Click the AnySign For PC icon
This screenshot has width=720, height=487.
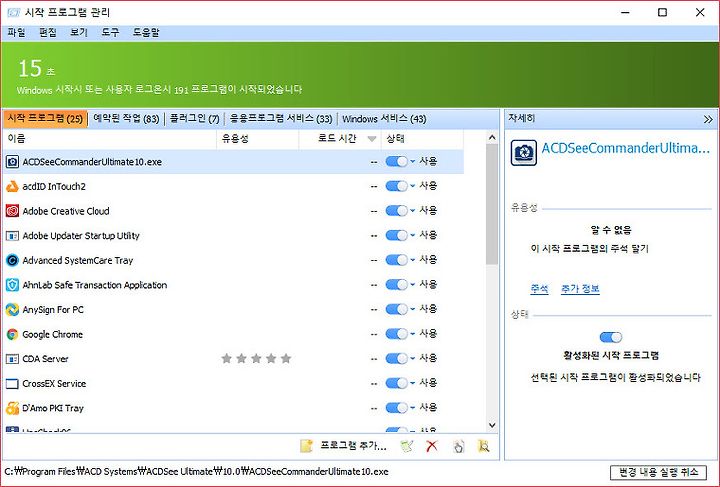coord(12,309)
